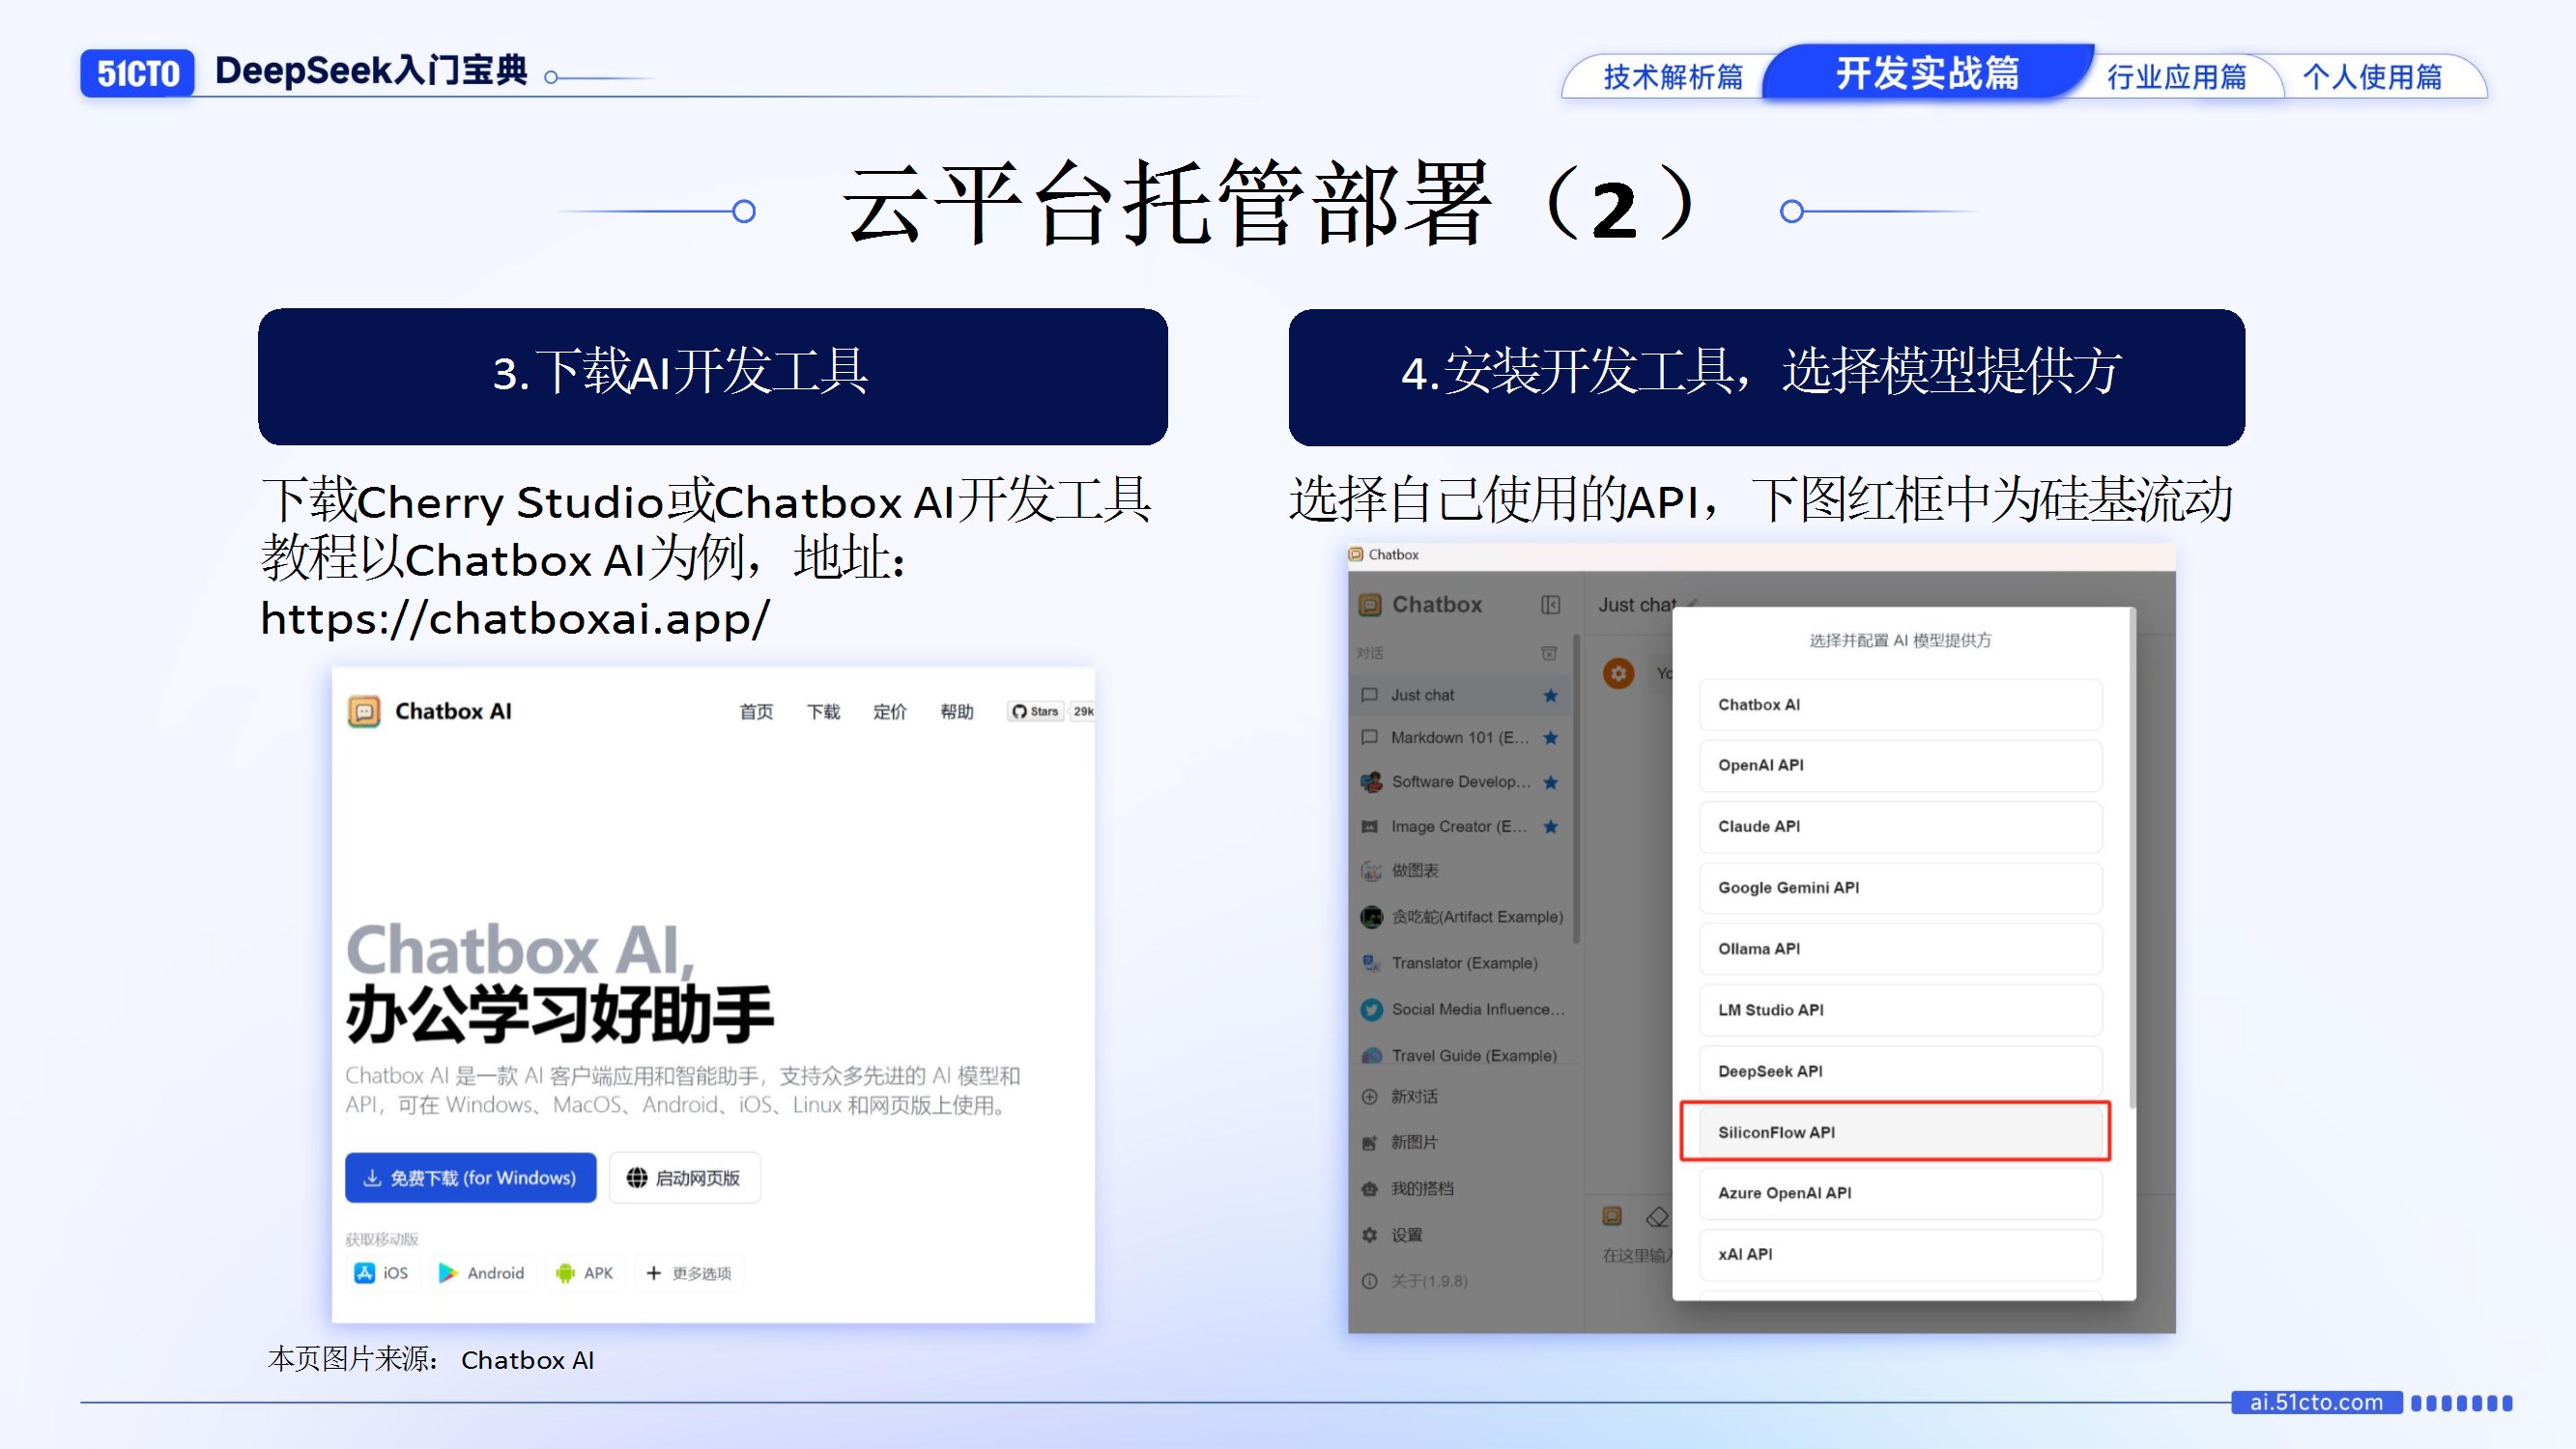The height and width of the screenshot is (1449, 2576).
Task: Toggle the star on Just chat
Action: coord(1550,695)
